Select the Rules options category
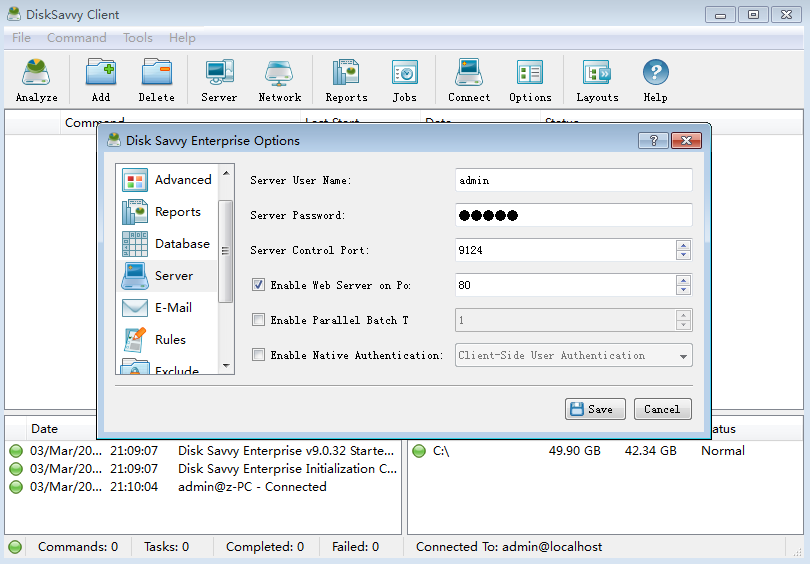810x564 pixels. pos(167,340)
